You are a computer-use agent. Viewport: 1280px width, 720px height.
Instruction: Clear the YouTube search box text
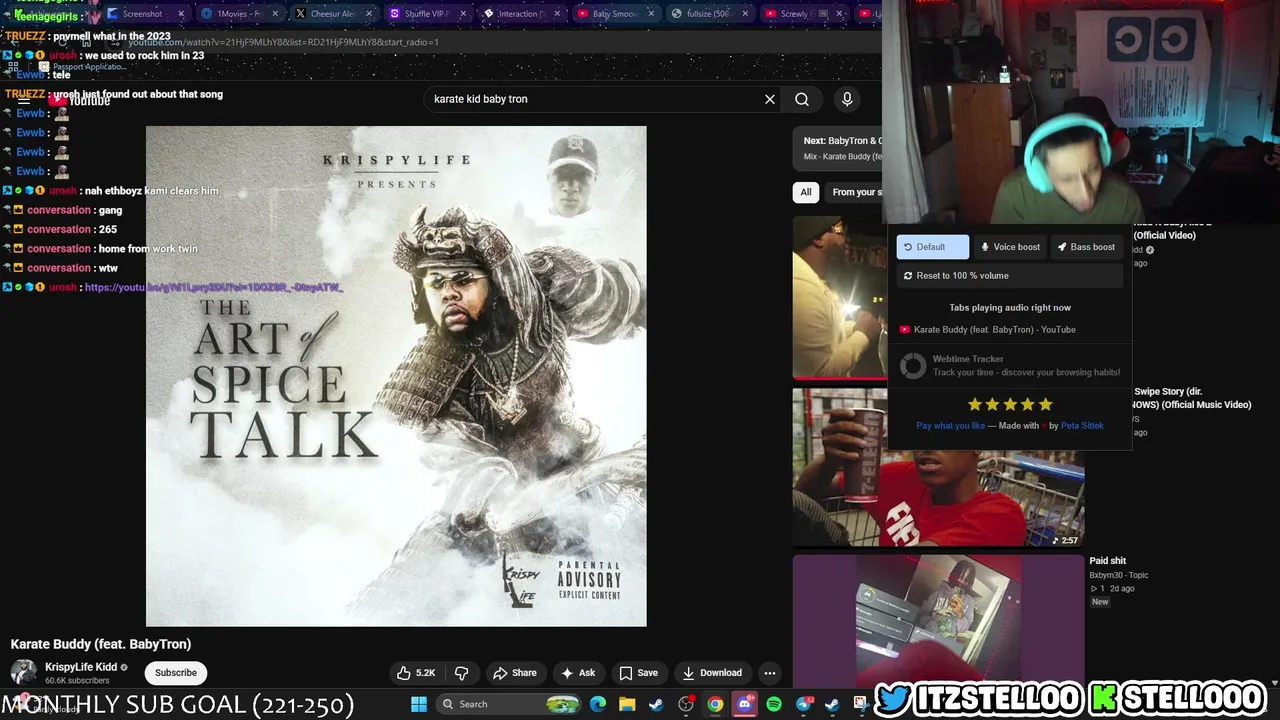coord(770,99)
